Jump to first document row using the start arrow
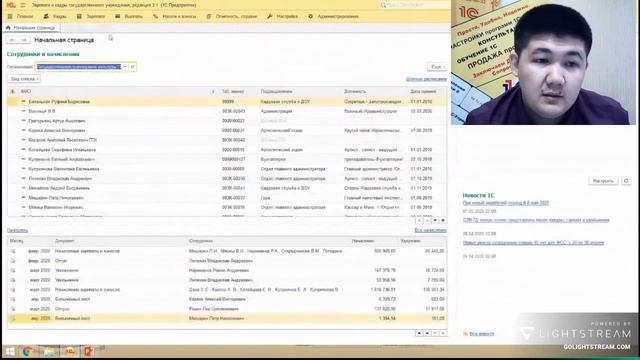Viewport: 640px width, 360px height. pyautogui.click(x=419, y=333)
